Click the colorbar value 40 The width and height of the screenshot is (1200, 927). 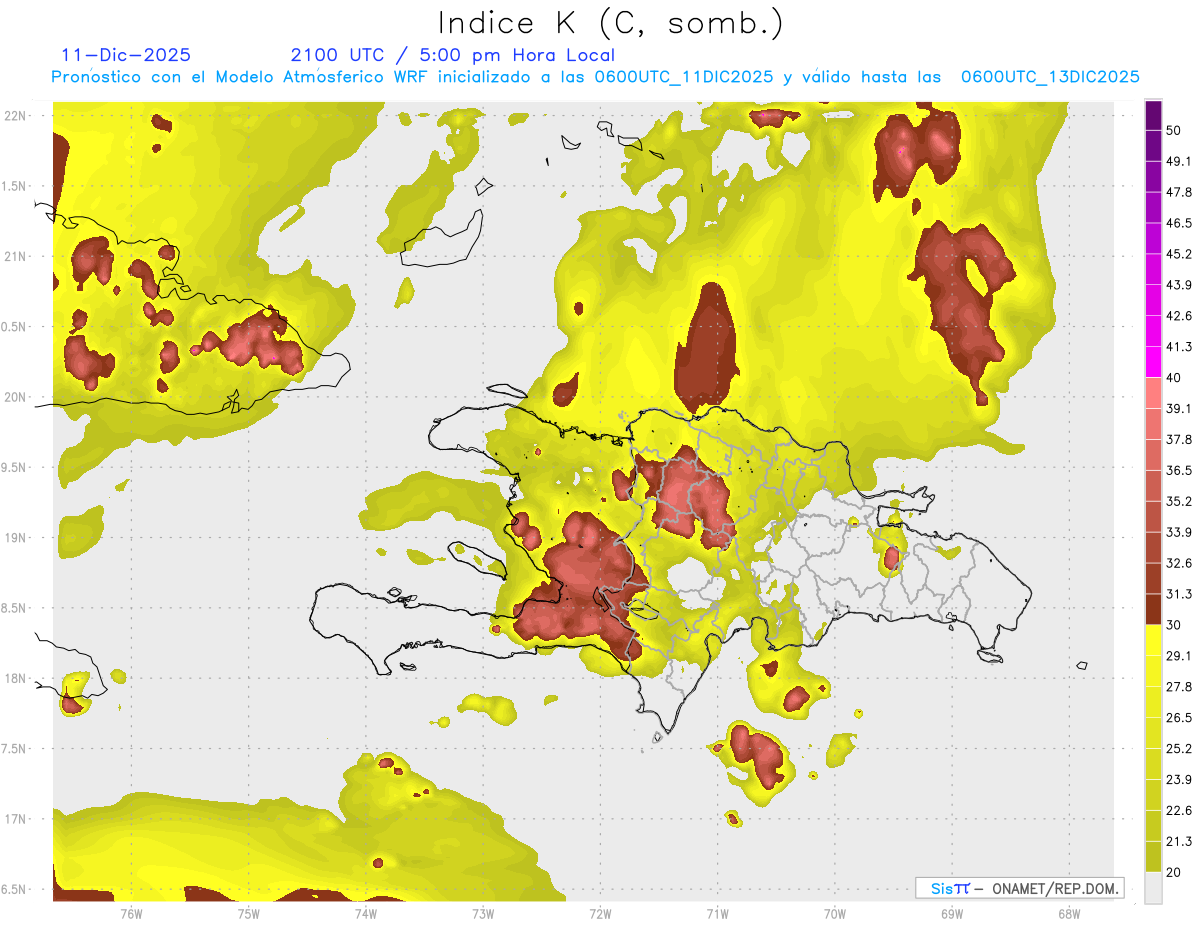pos(1175,378)
